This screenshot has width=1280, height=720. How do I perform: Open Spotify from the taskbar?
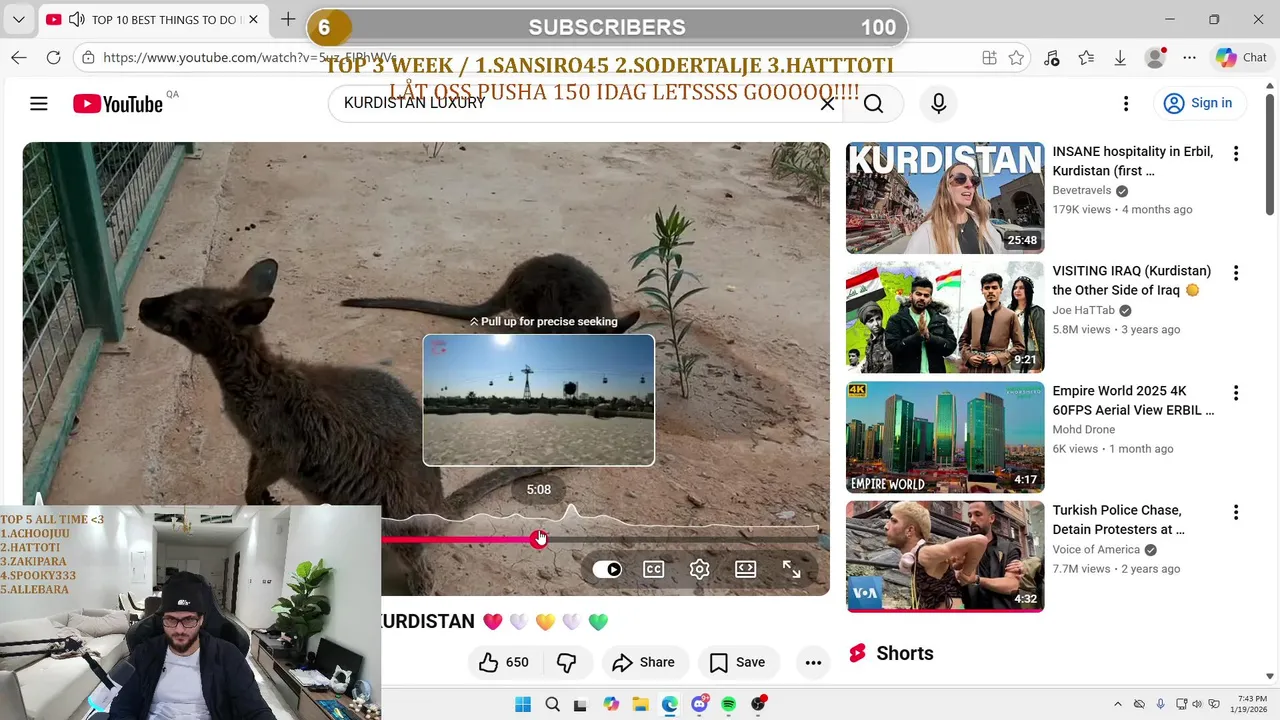coord(728,704)
